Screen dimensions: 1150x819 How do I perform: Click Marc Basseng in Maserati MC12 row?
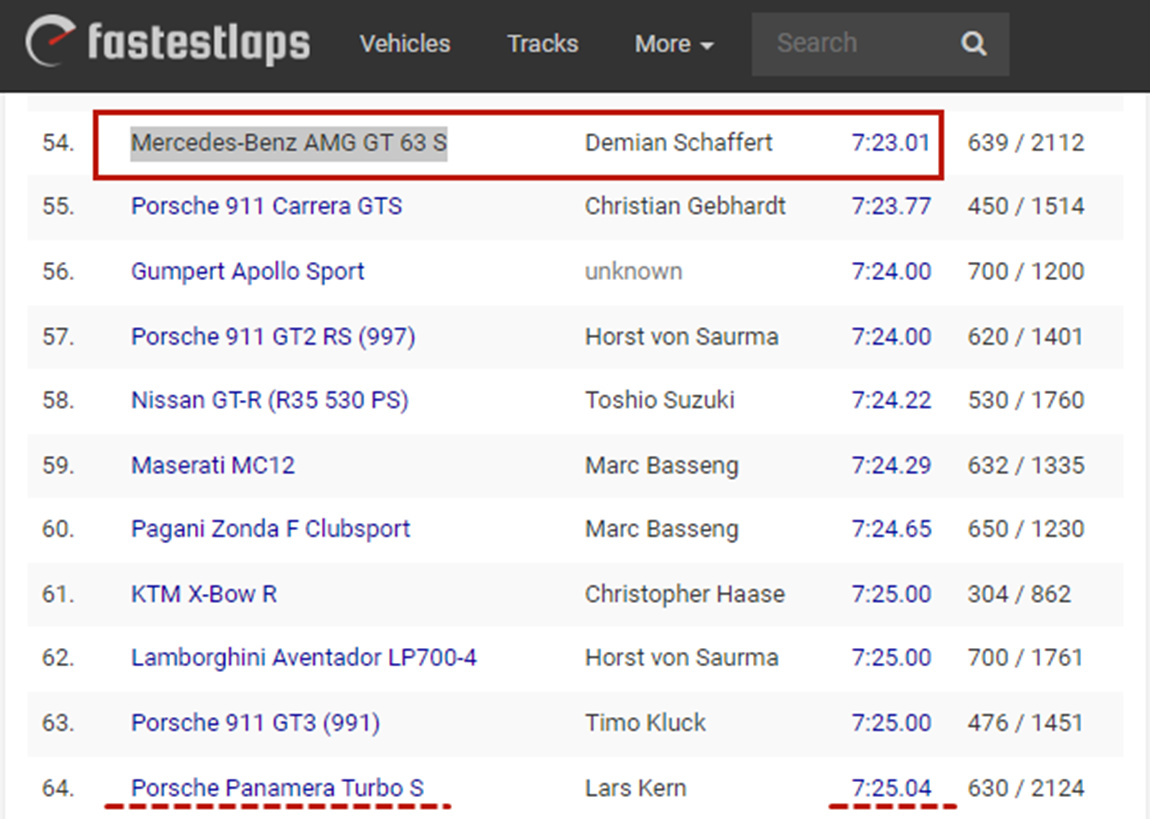click(x=662, y=466)
